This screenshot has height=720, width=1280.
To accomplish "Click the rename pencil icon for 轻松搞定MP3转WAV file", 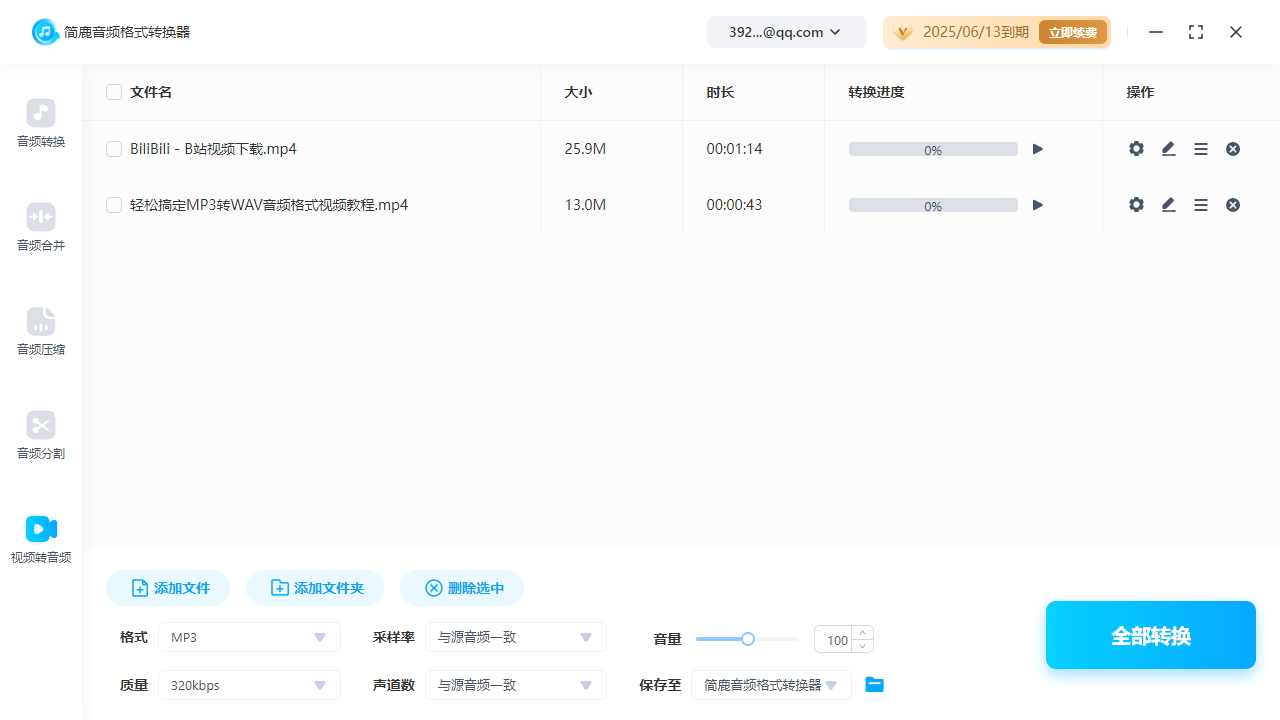I will tap(1168, 204).
